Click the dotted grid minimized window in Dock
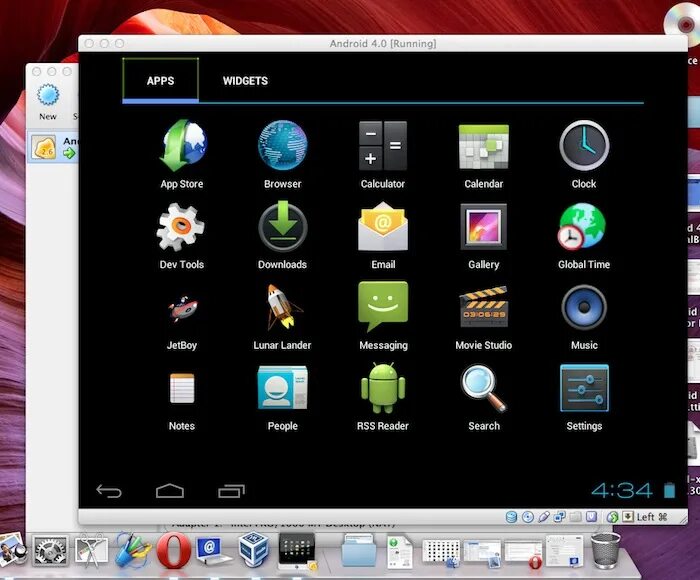Viewport: 700px width, 580px height. click(441, 553)
